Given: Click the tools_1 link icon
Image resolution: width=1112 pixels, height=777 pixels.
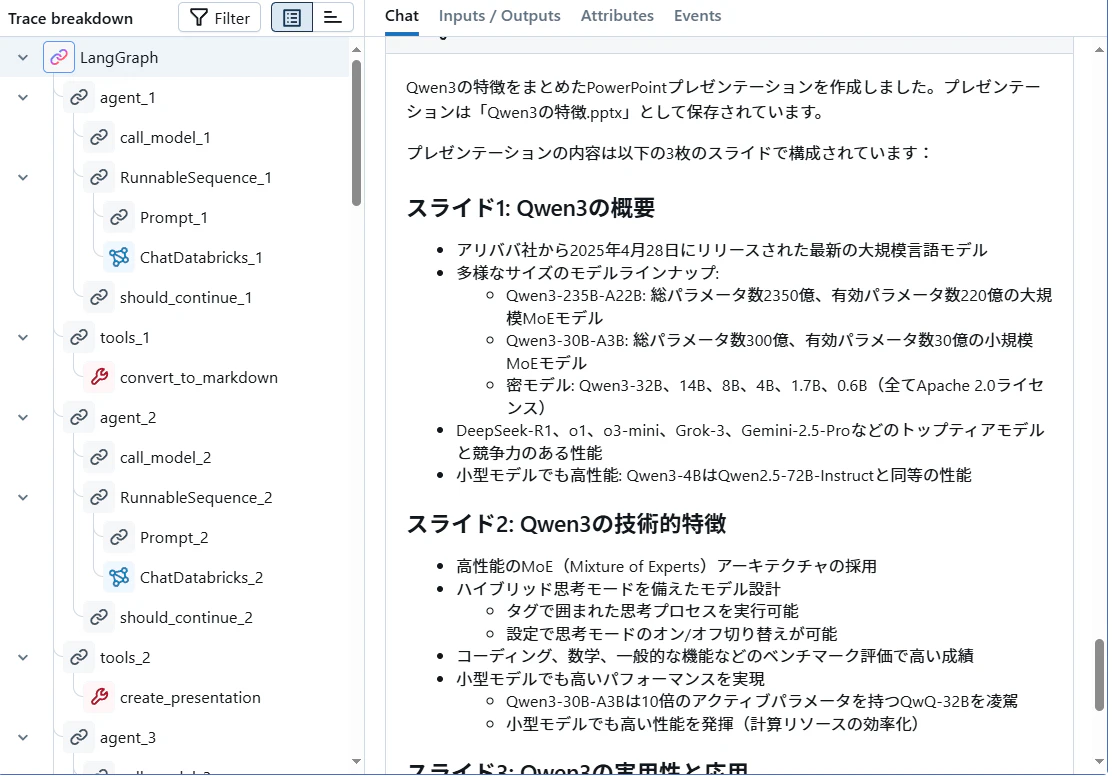Looking at the screenshot, I should click(x=79, y=337).
